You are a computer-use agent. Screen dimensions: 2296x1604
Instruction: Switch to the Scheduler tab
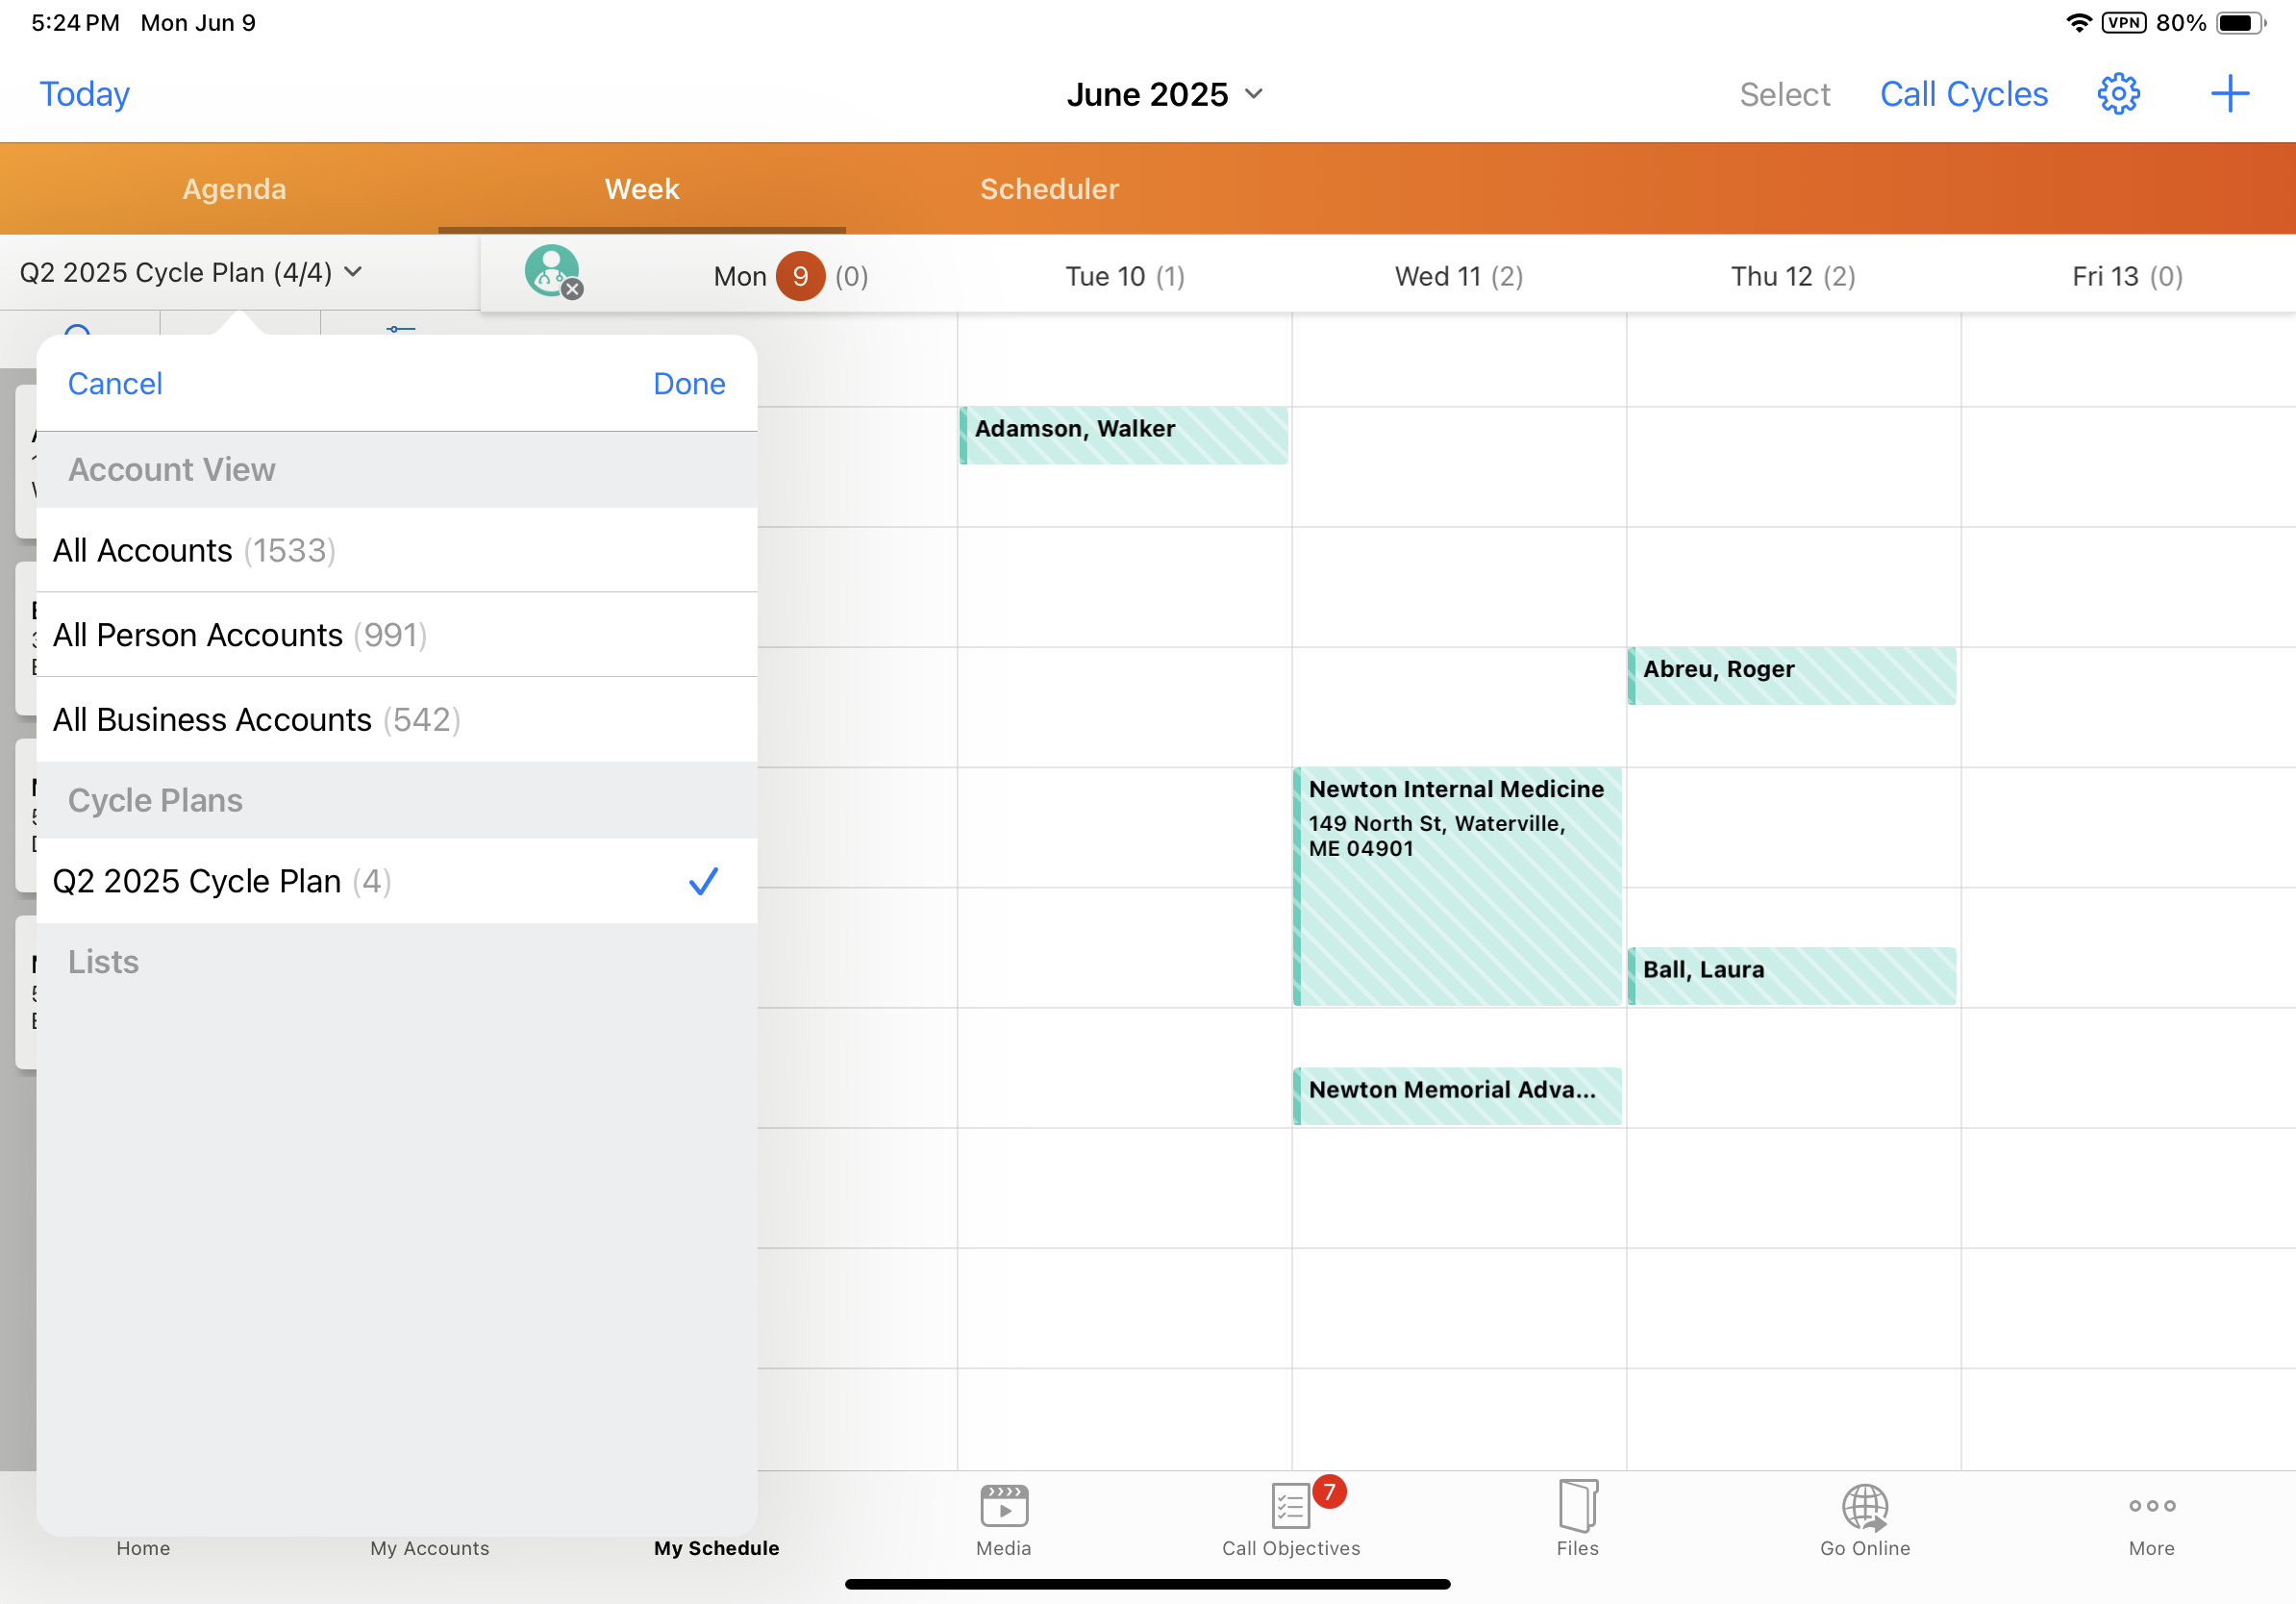click(1049, 189)
